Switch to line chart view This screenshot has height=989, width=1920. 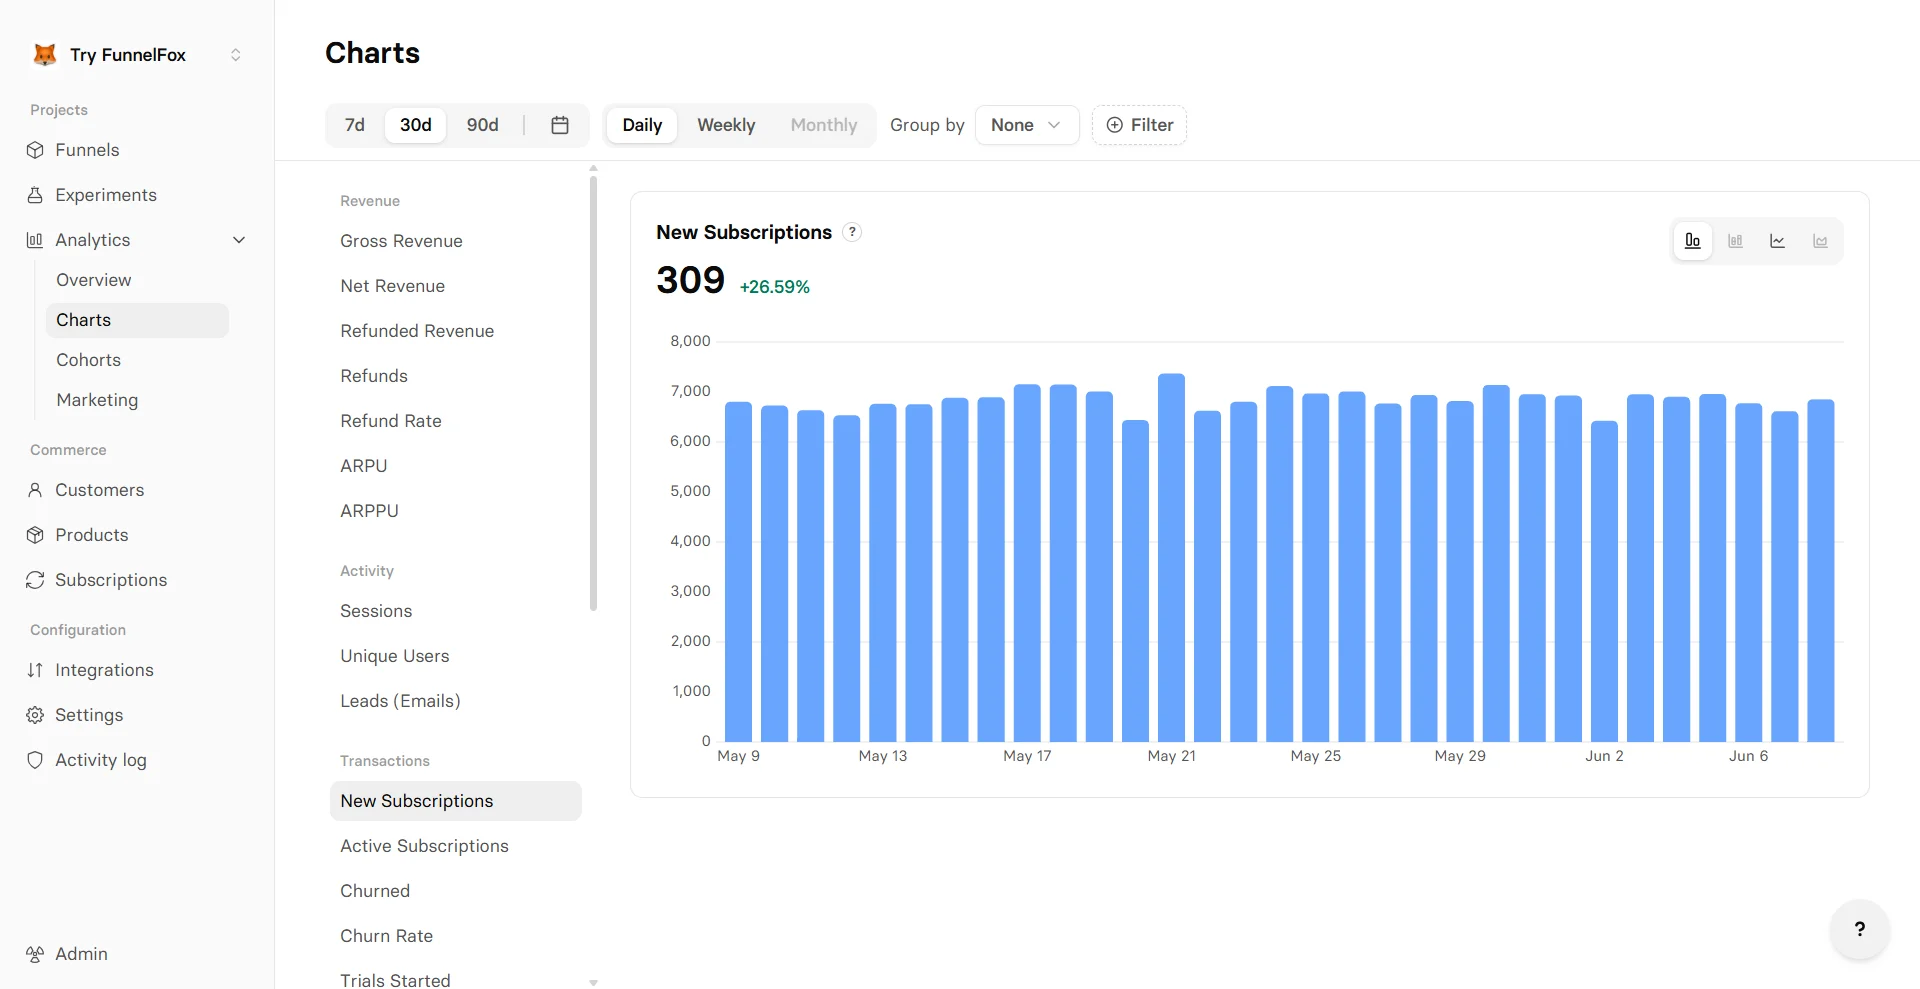(1778, 241)
